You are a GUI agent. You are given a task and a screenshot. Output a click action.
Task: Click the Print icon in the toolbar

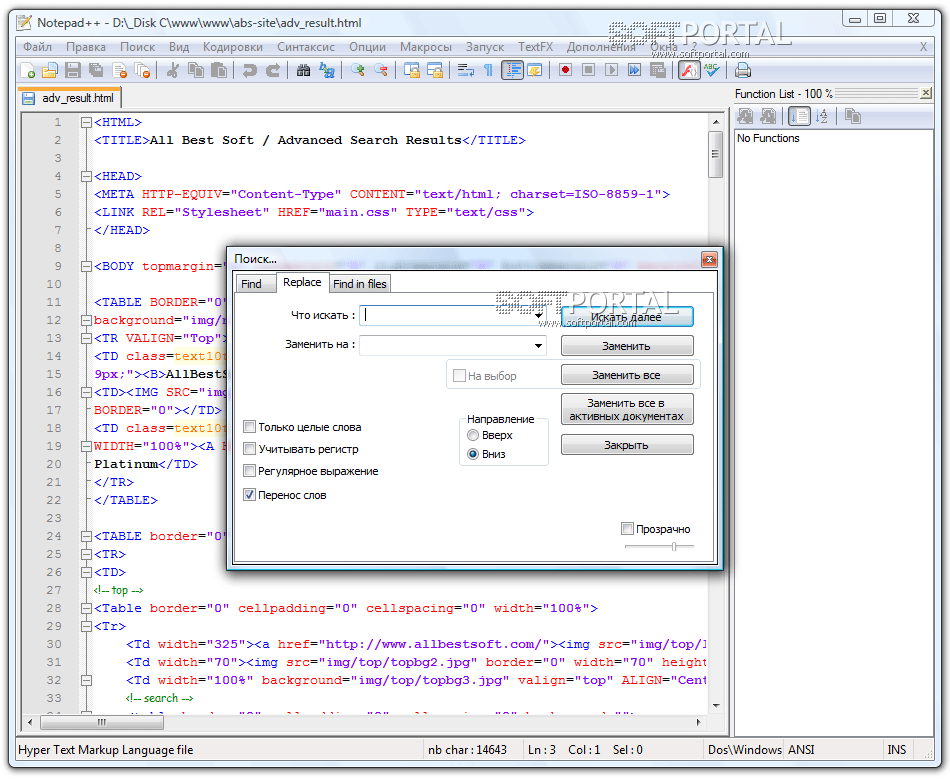click(x=743, y=70)
